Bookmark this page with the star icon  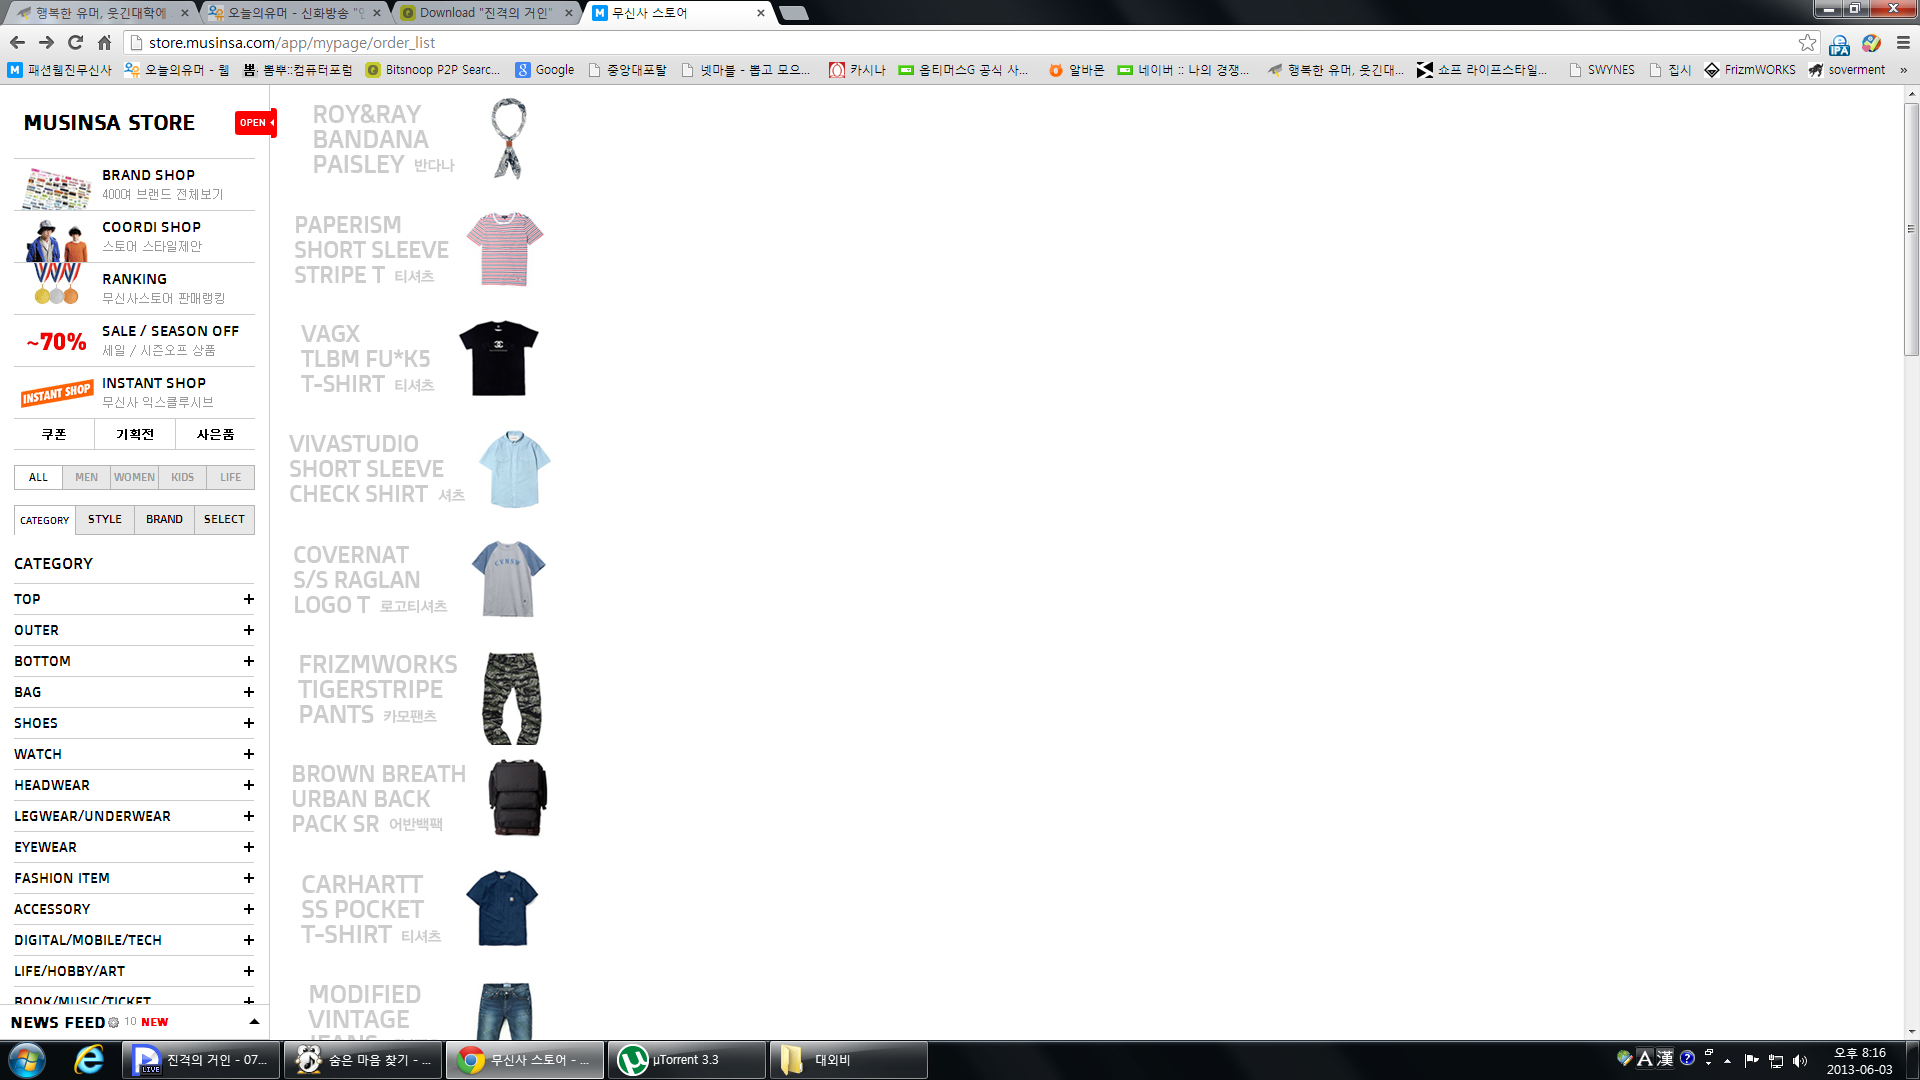[1807, 42]
